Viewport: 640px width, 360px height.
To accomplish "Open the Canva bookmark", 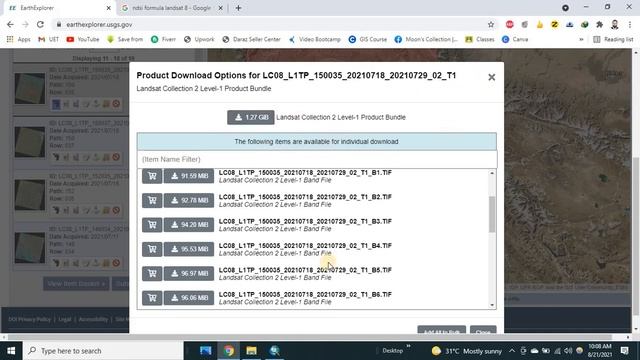I will tap(515, 39).
